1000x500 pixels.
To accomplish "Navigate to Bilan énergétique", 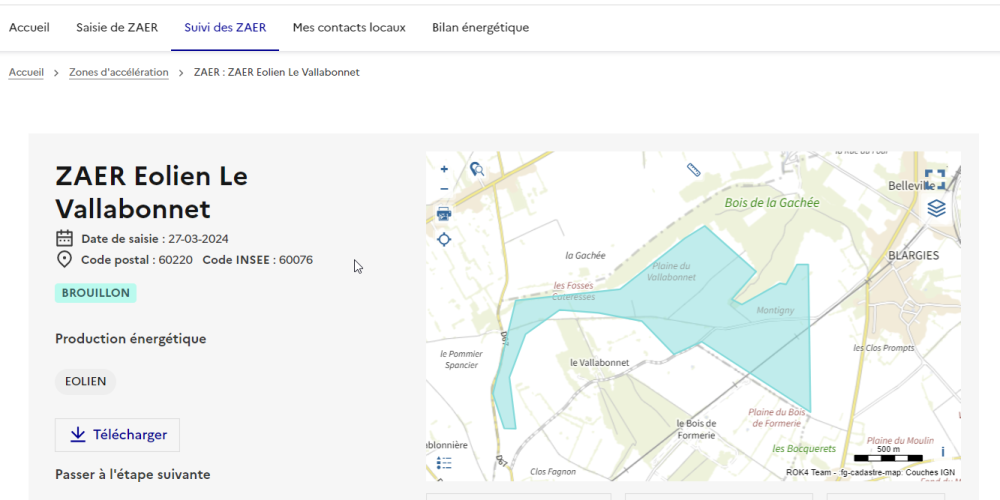I will pos(480,28).
